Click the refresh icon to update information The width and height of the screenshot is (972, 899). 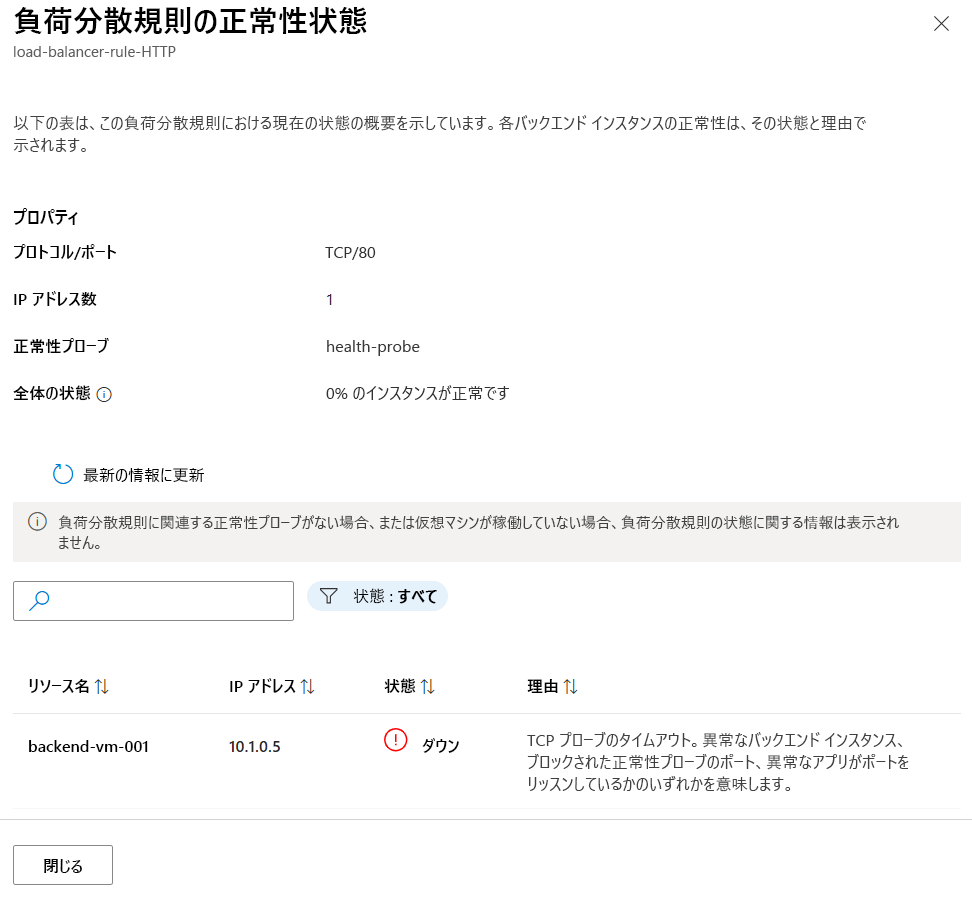(63, 474)
